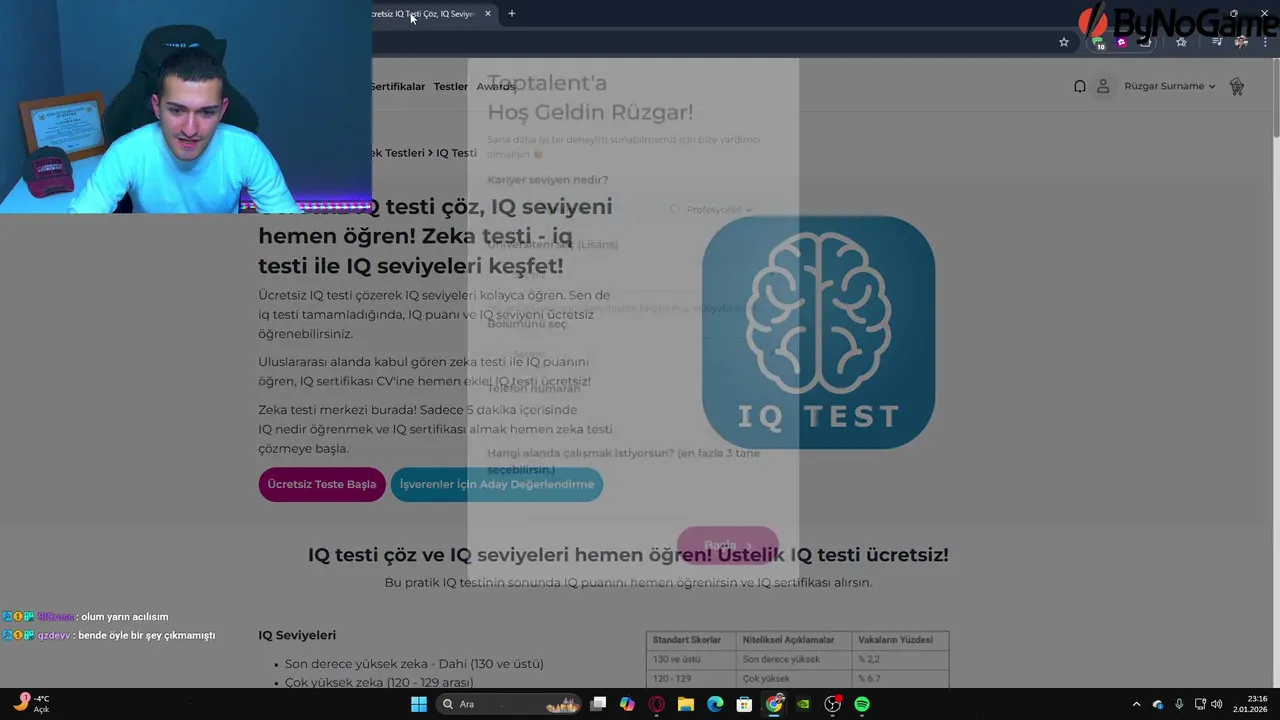Click the faded Başla popup button
1280x720 pixels.
point(727,545)
